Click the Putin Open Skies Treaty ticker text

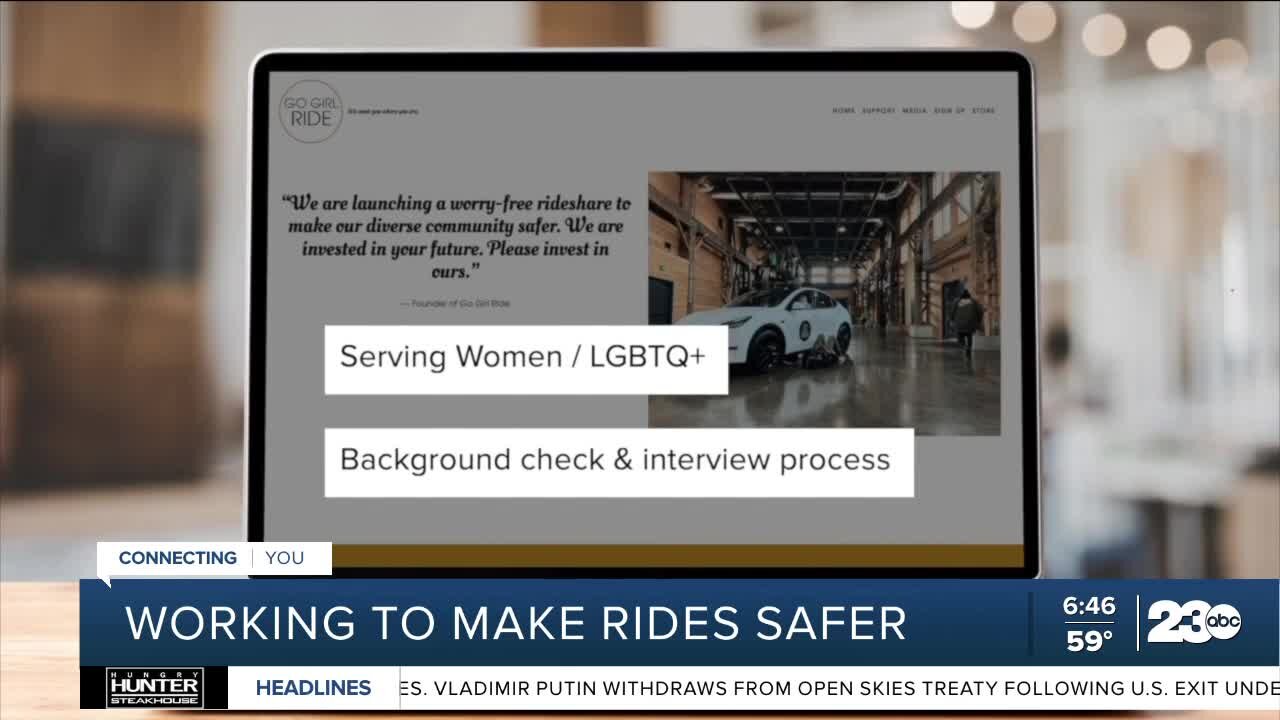[840, 688]
